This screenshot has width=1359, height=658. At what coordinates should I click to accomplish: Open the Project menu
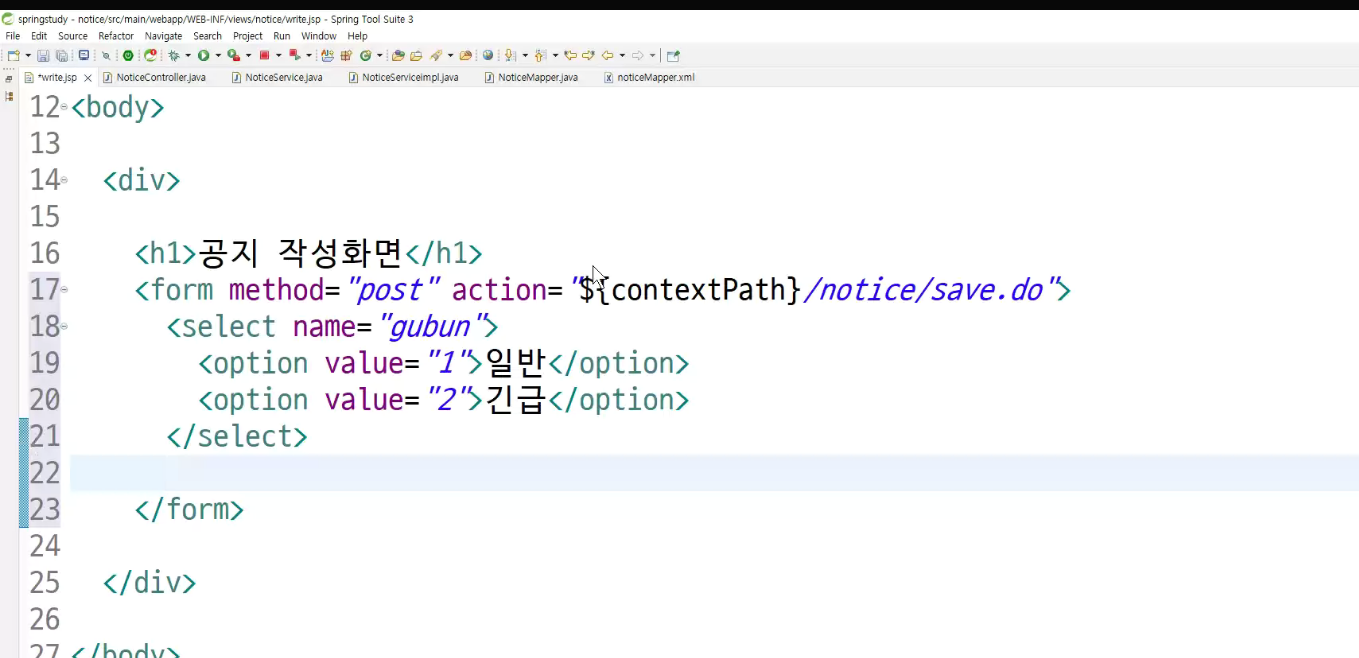point(248,36)
